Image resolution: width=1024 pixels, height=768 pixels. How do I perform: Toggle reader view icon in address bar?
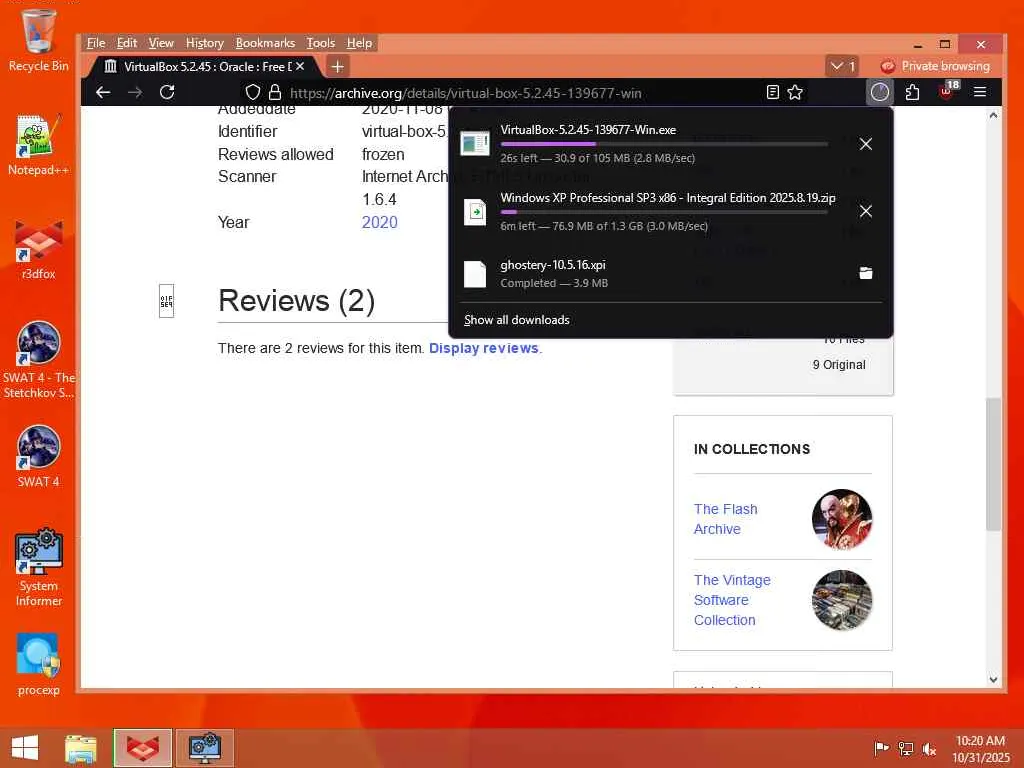773,92
